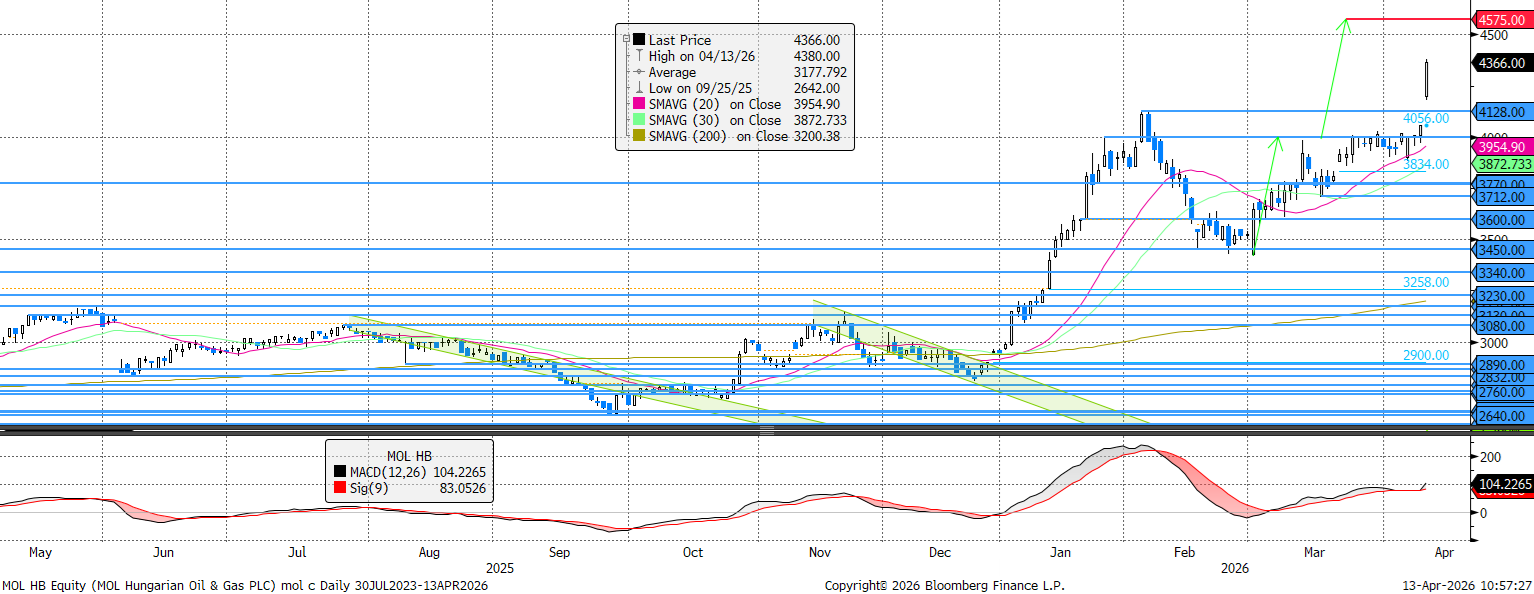The image size is (1534, 594).
Task: Select the 3600.00 support level label
Action: point(1504,220)
